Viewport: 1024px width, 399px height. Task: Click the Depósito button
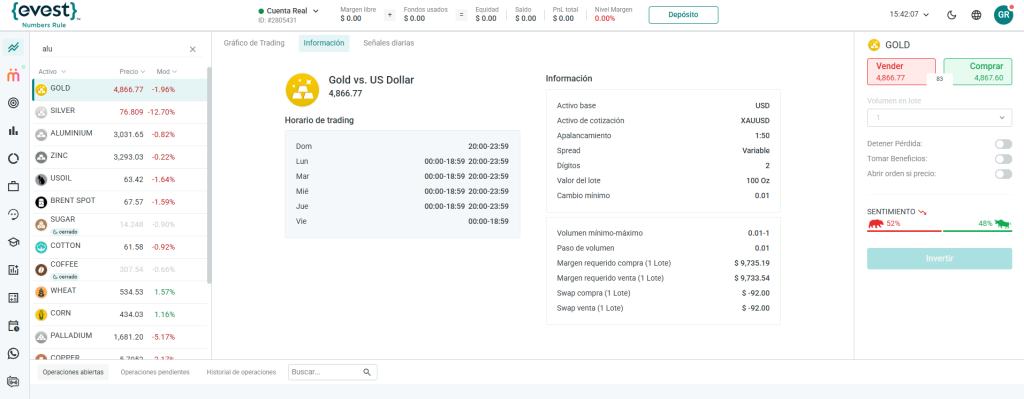click(x=683, y=15)
